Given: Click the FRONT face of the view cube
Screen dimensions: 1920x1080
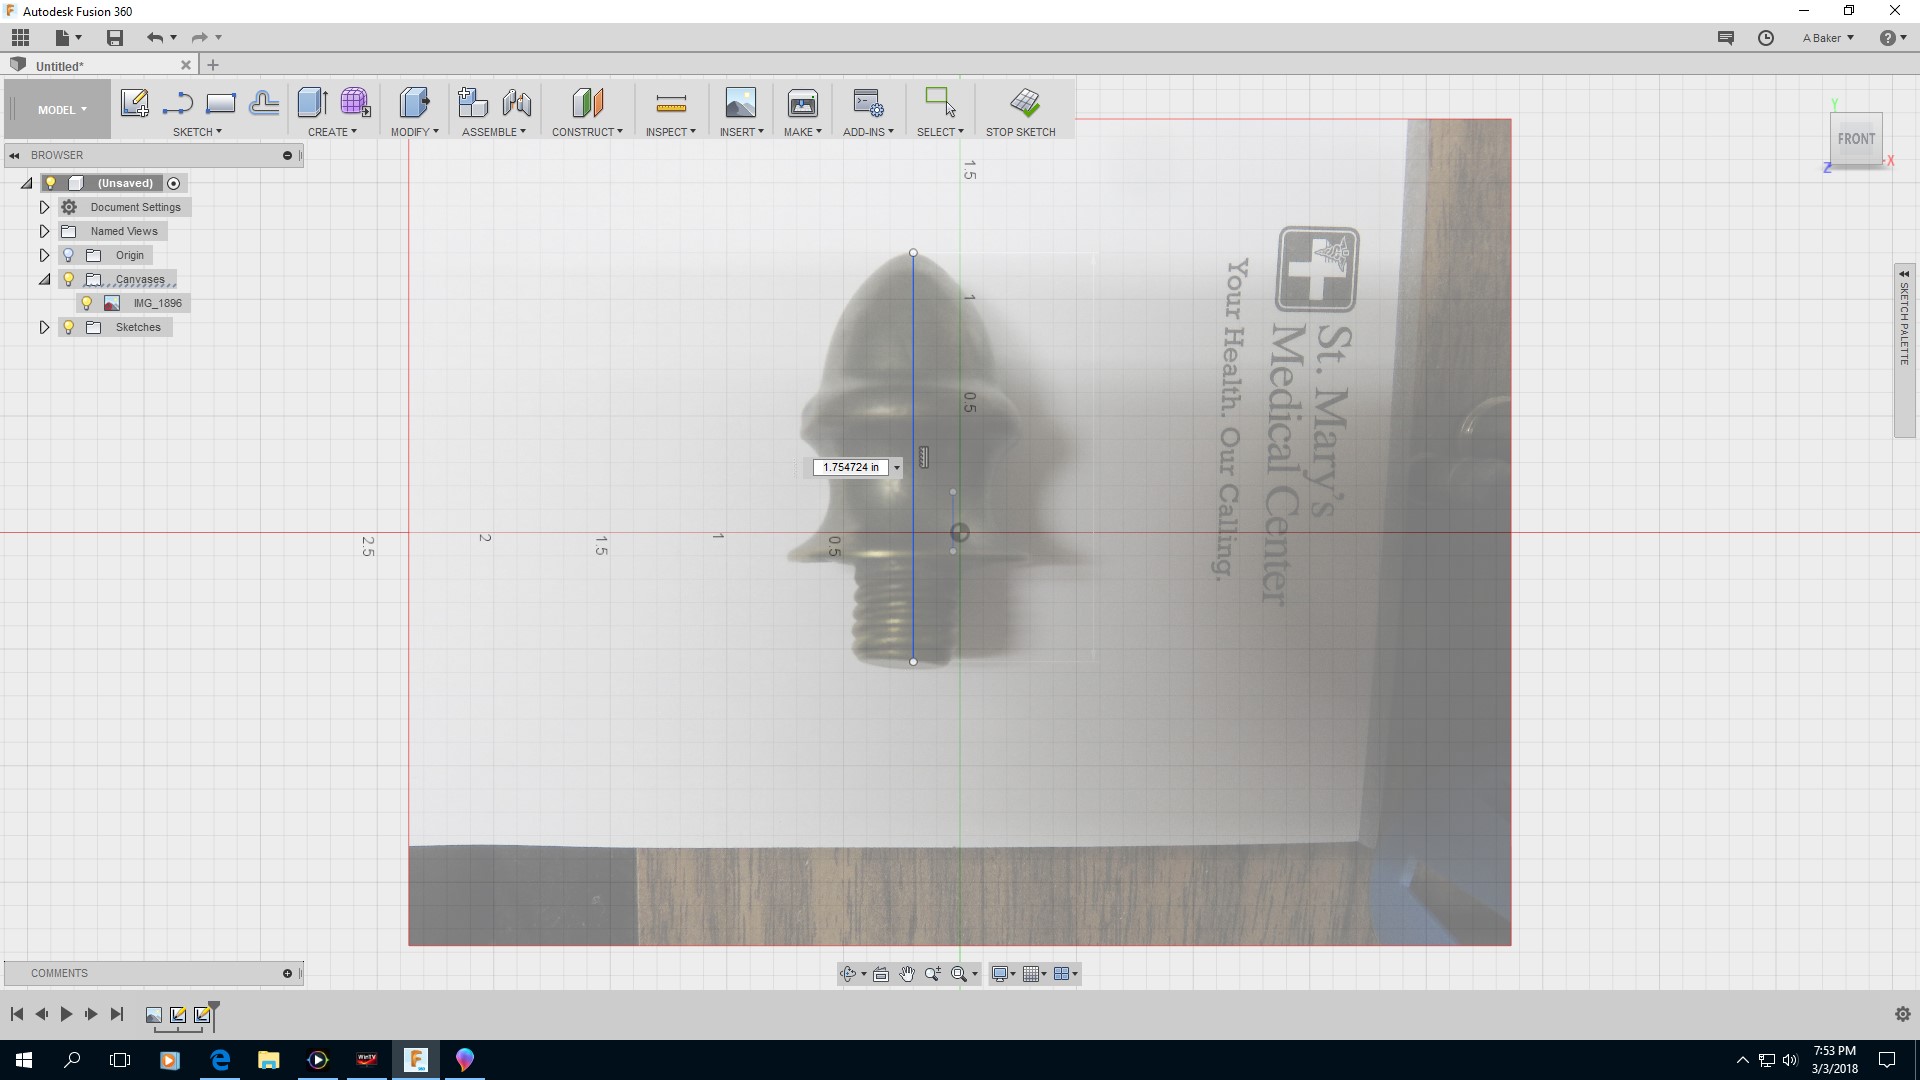Looking at the screenshot, I should pos(1855,139).
